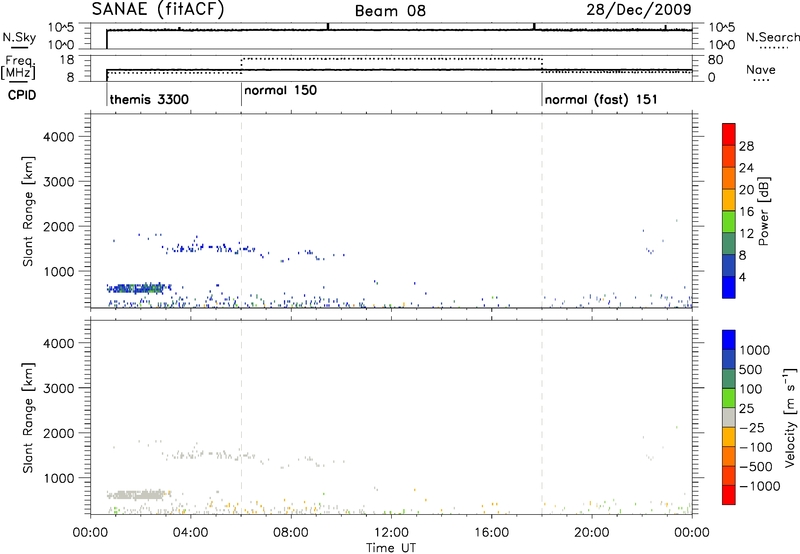Click the dashed 18:00 marker line in velocity panel
The width and height of the screenshot is (800, 554).
coord(542,417)
